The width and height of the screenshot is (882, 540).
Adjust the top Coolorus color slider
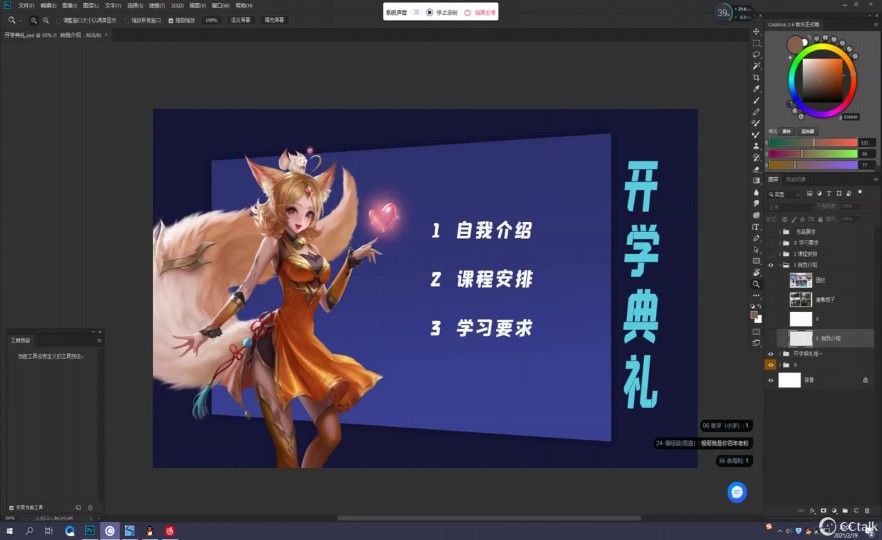tap(813, 143)
